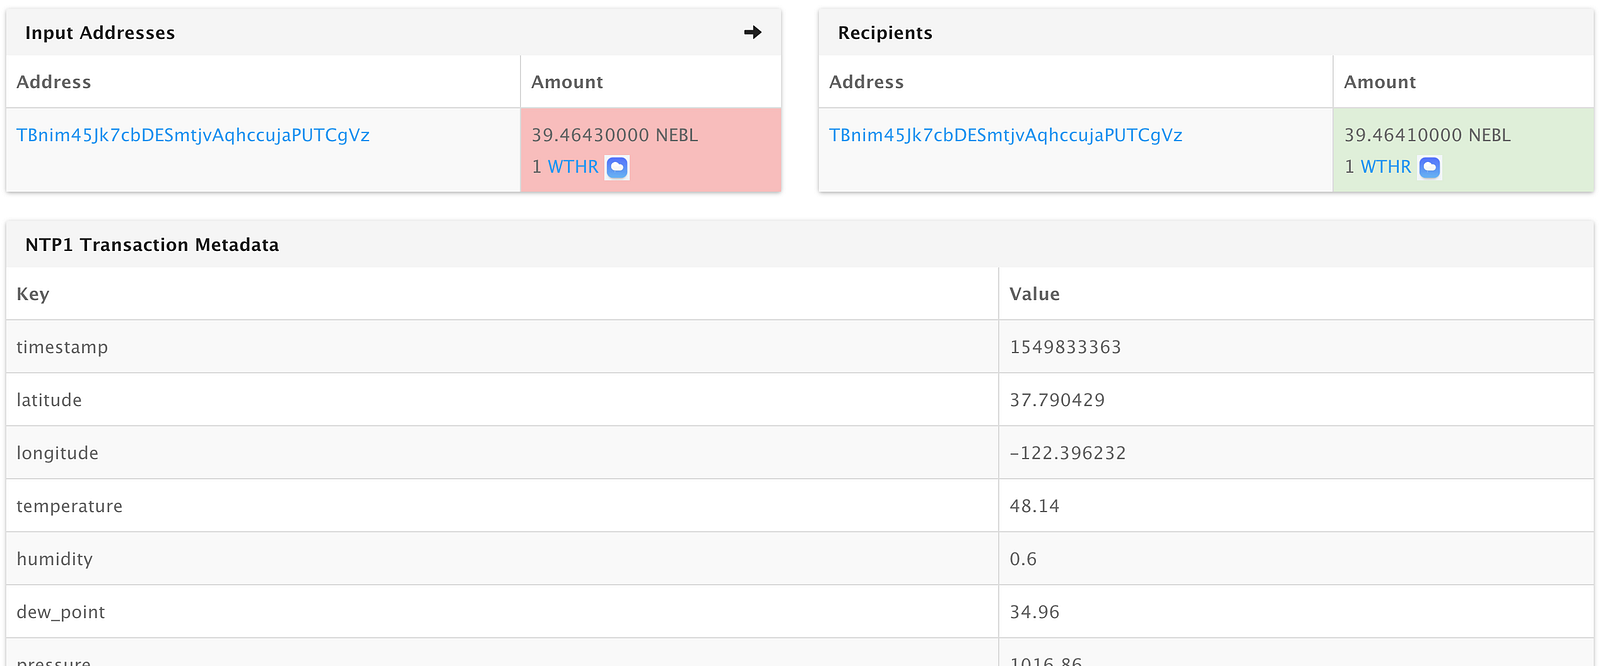Open the WTHR token link in Recipients
Screen dimensions: 1600x666
point(1386,167)
